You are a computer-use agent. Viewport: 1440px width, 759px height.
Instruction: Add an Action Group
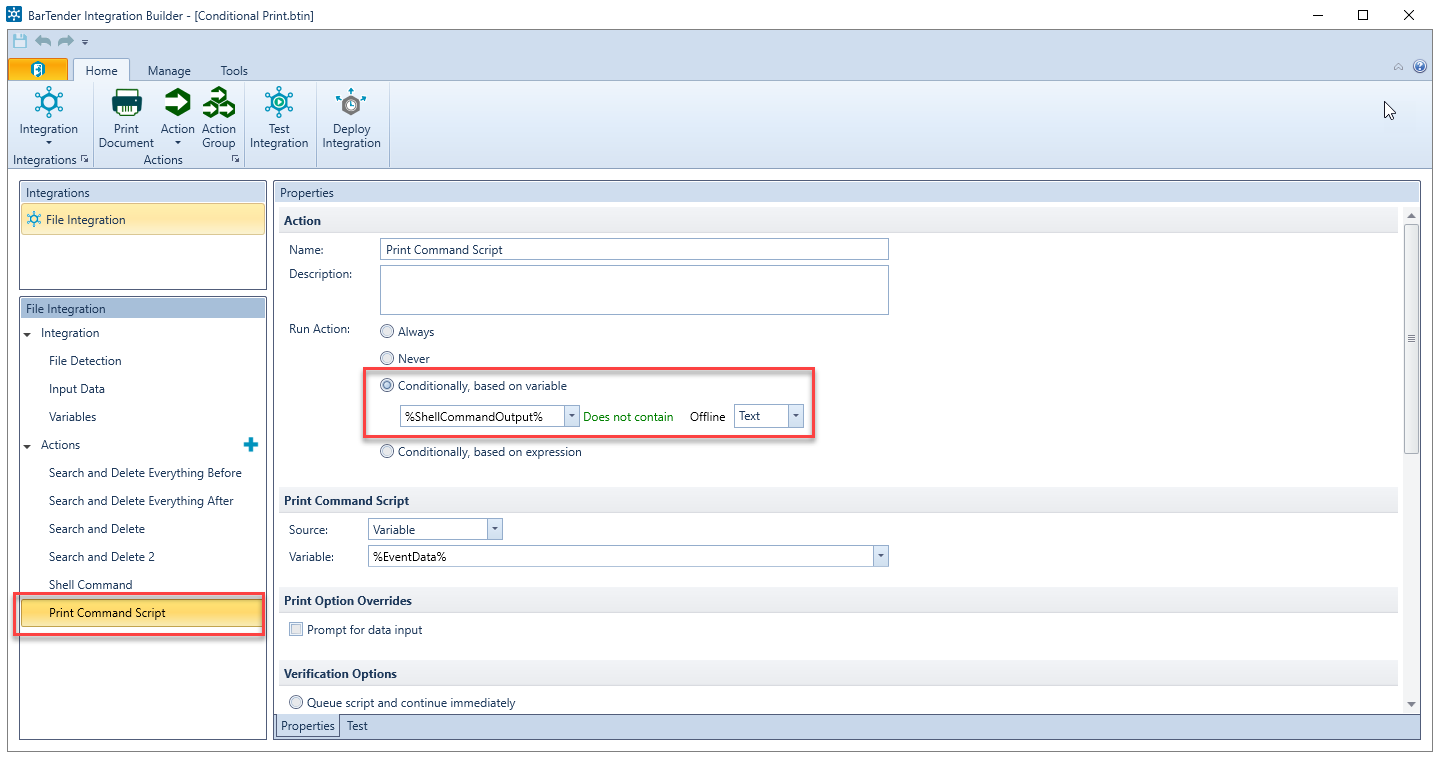[x=218, y=118]
